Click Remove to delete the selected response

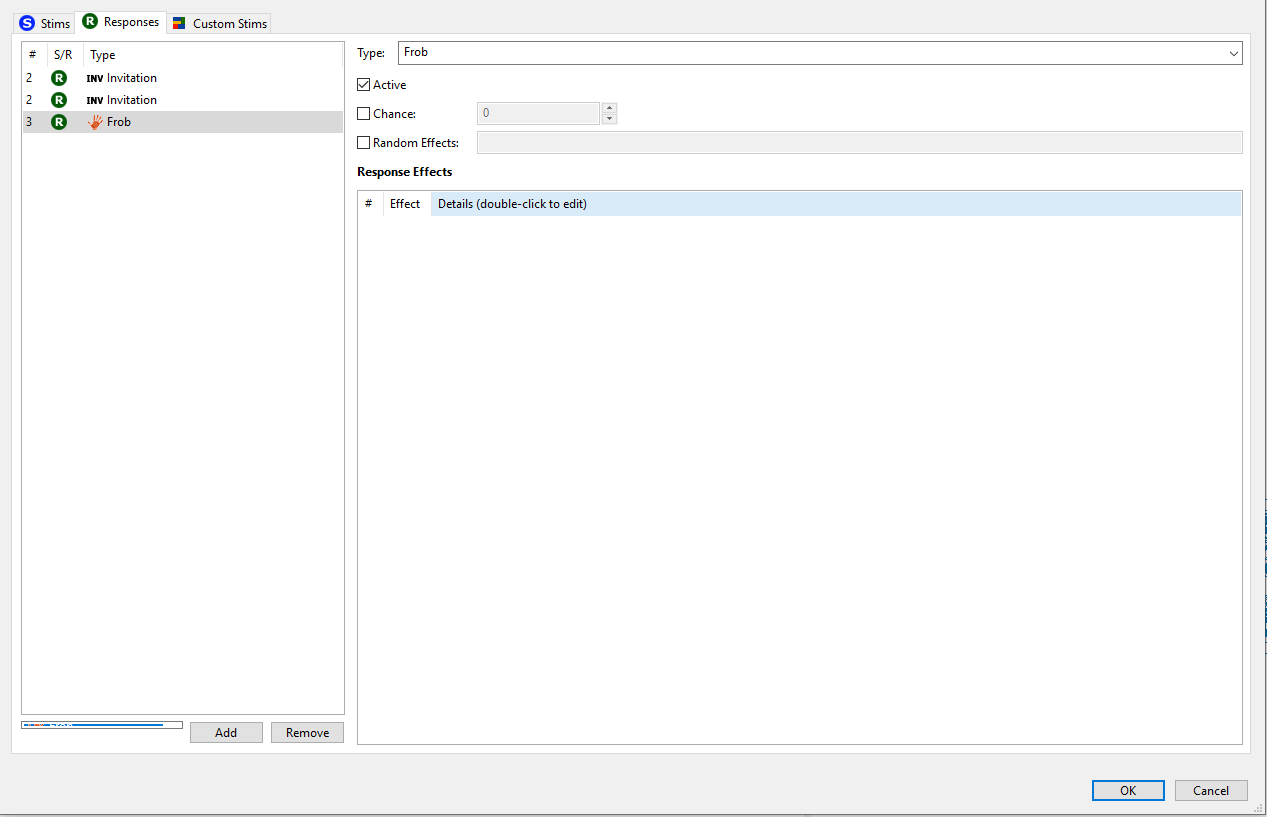(x=307, y=733)
